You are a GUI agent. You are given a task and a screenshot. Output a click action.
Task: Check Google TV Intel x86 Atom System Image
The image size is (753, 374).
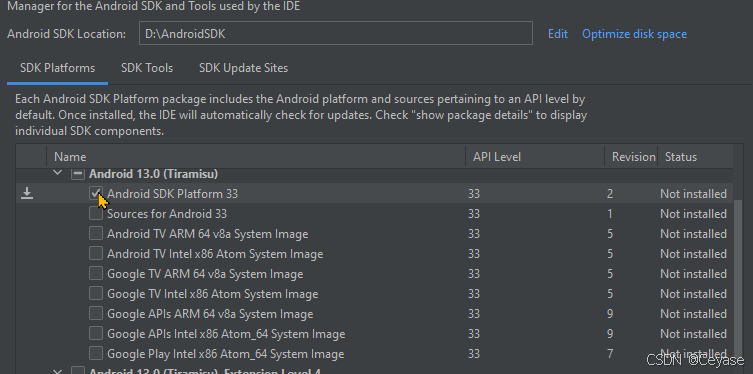click(x=96, y=294)
